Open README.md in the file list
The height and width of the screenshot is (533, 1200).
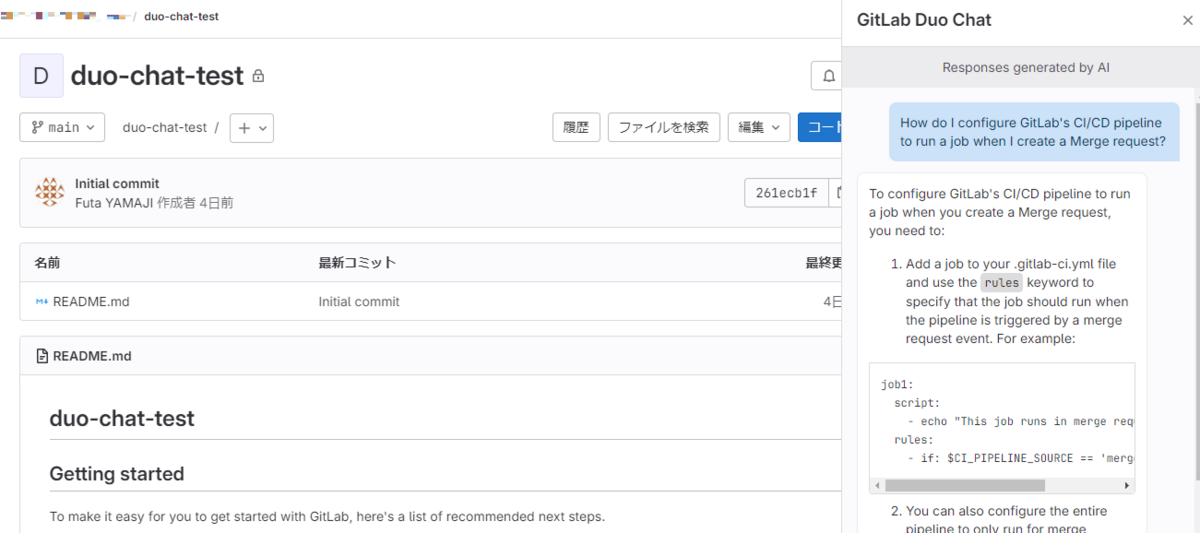[x=91, y=301]
